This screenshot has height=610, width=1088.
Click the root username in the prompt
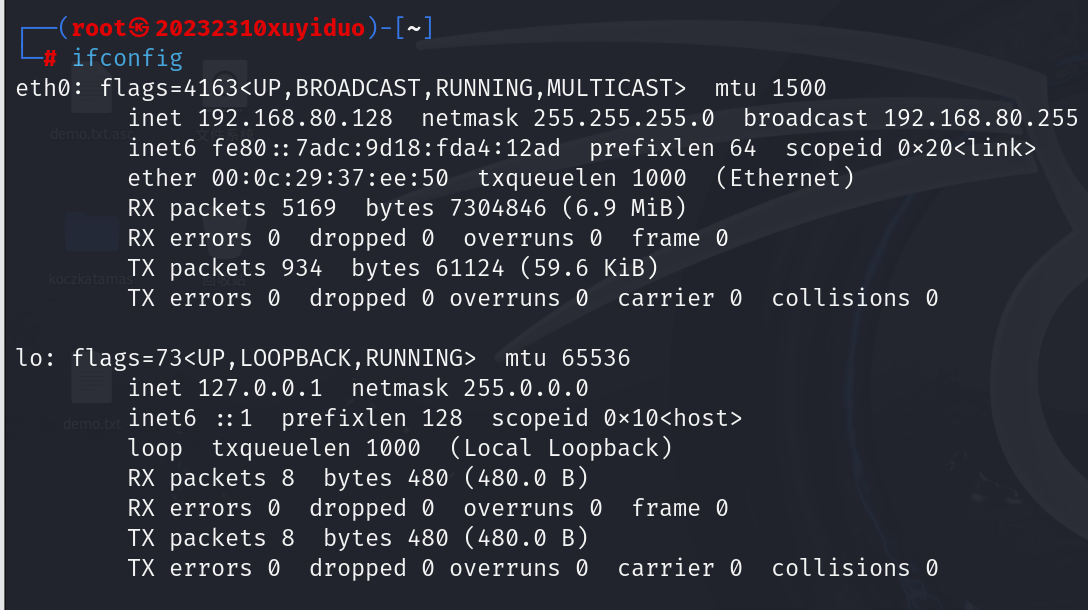pos(99,28)
